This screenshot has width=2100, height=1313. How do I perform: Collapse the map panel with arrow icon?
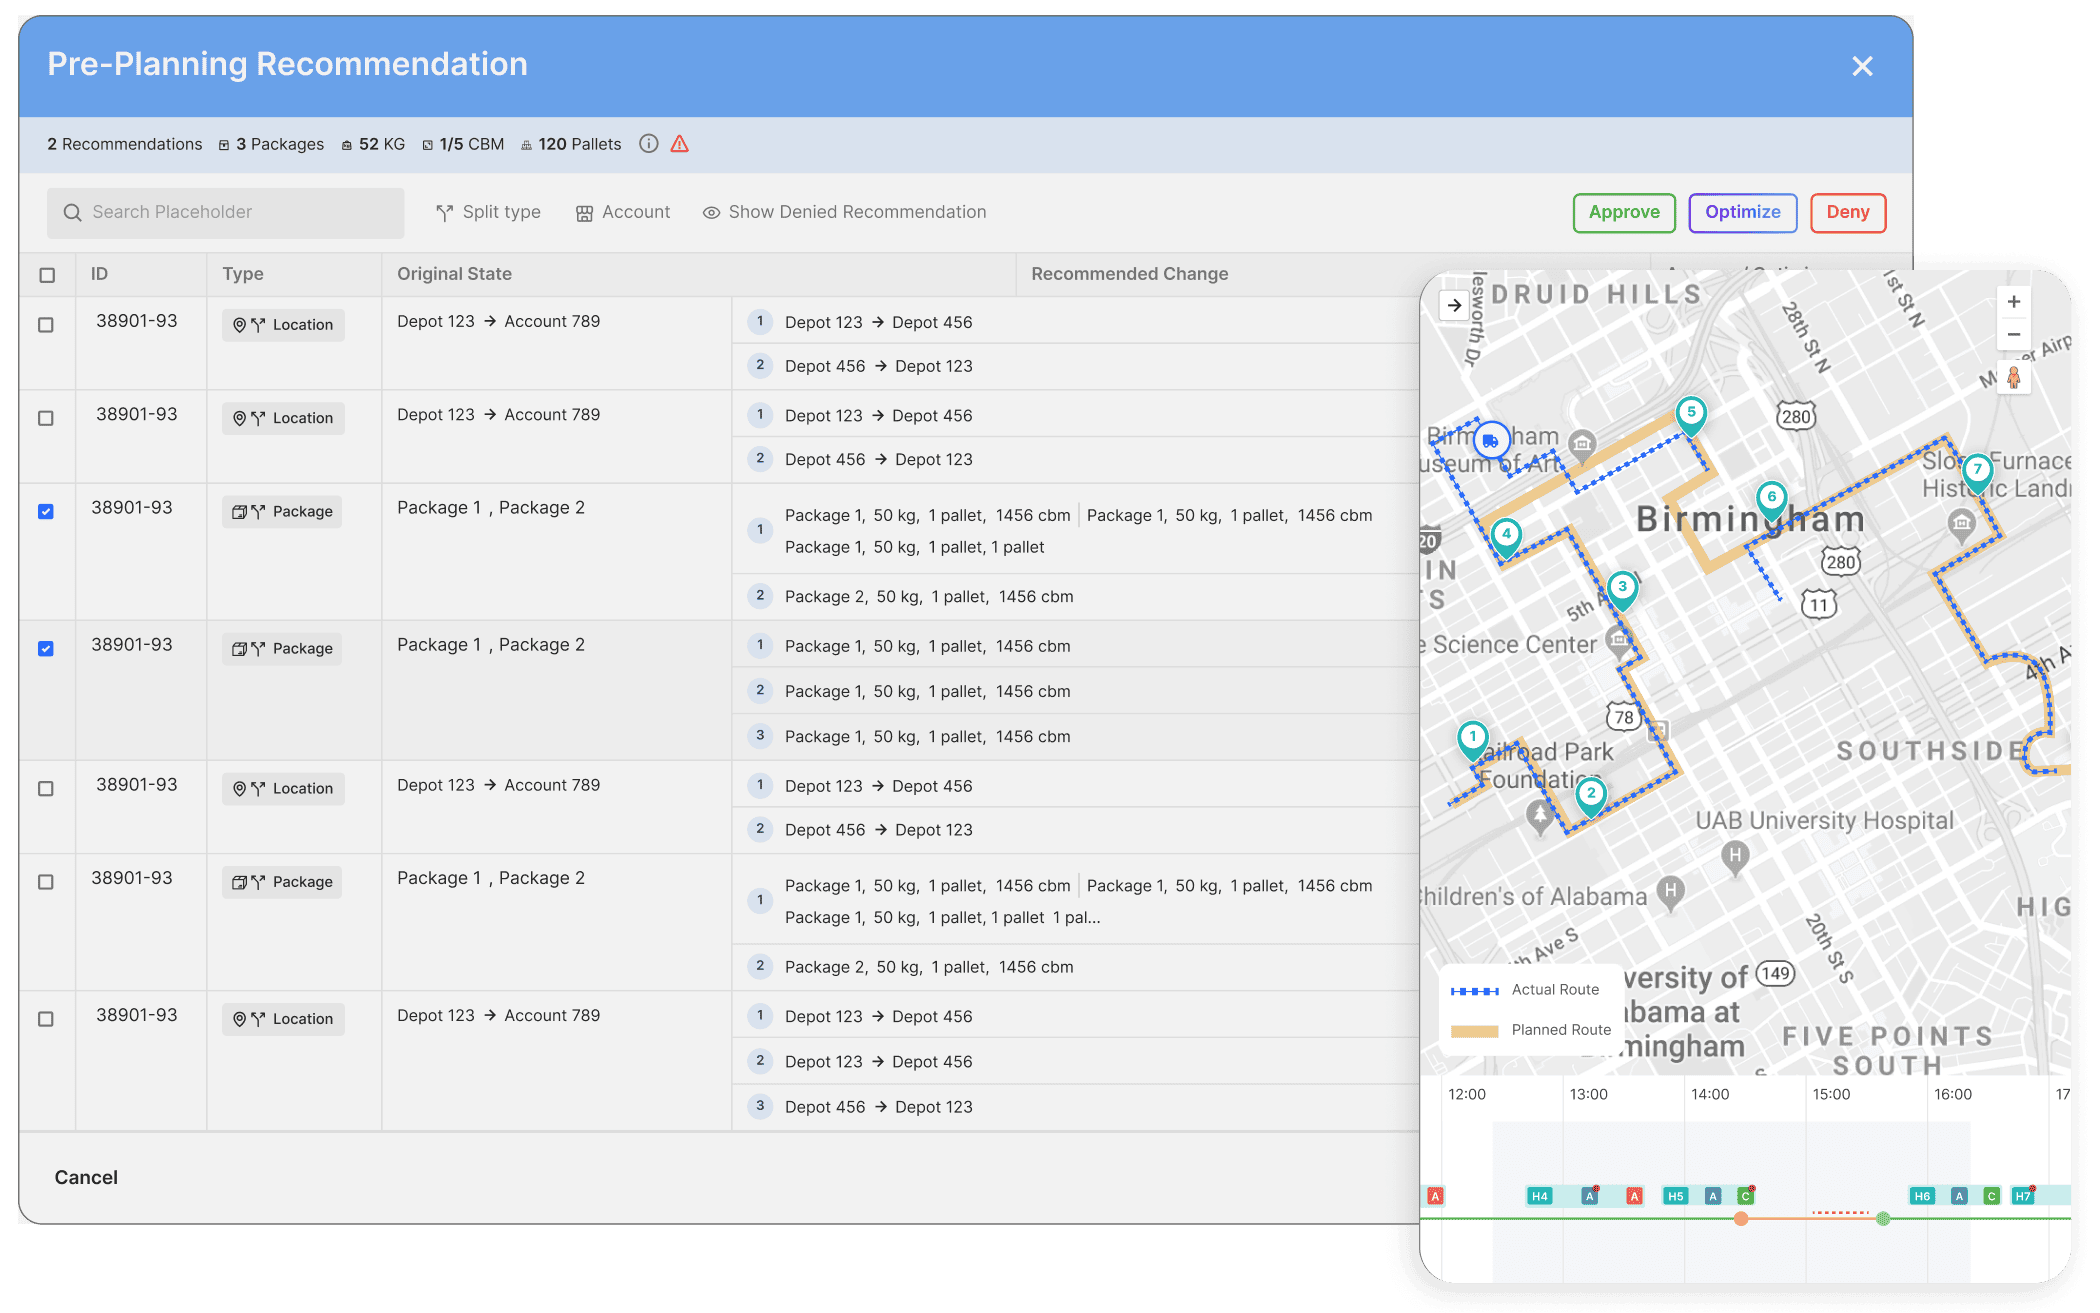click(x=1454, y=306)
